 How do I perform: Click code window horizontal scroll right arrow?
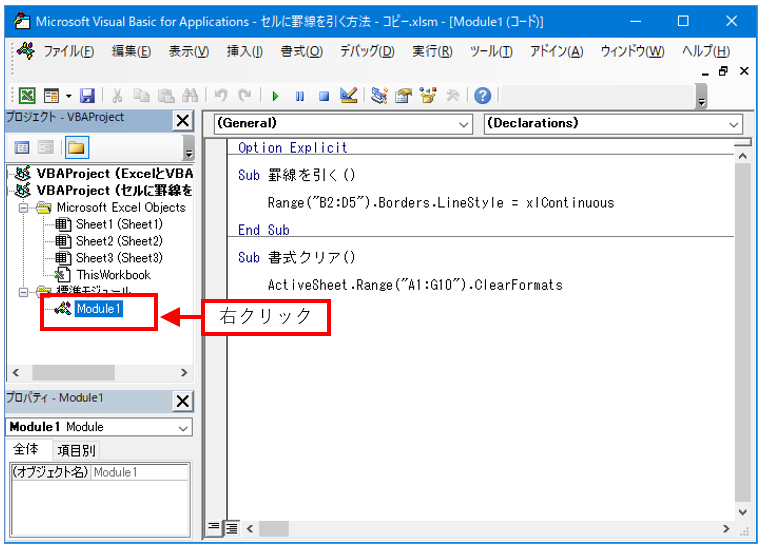pyautogui.click(x=726, y=529)
